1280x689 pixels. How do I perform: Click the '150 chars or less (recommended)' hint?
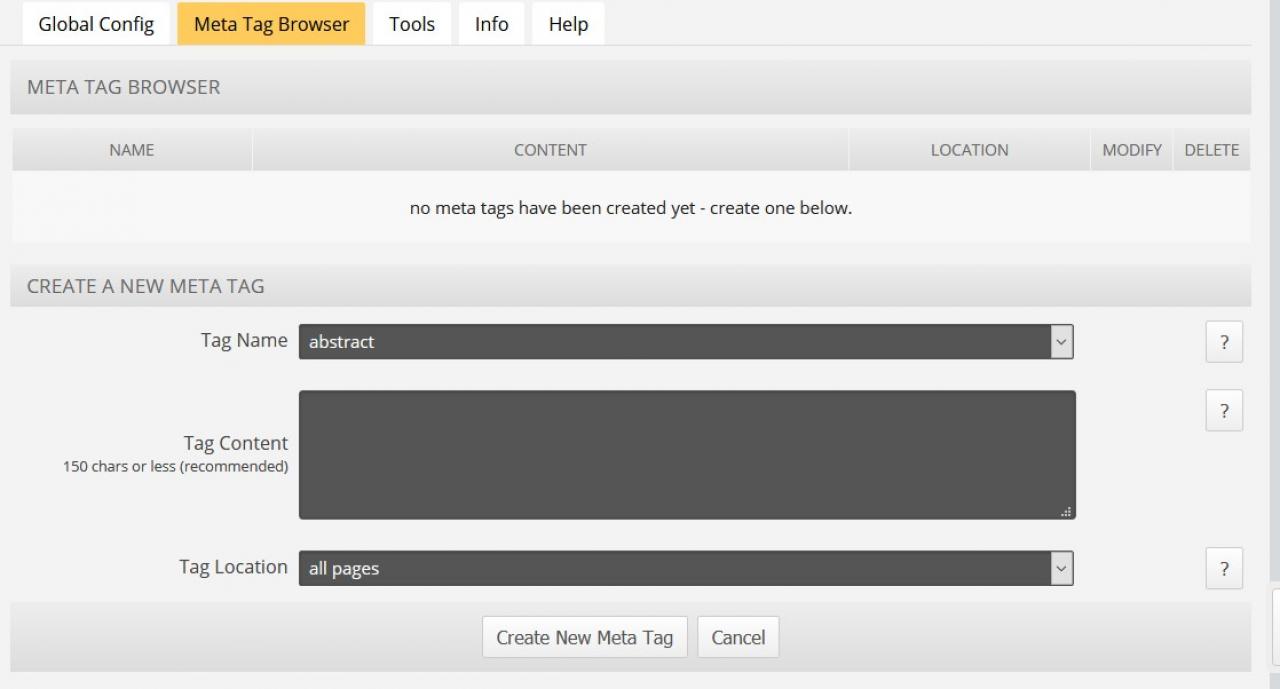[x=176, y=466]
